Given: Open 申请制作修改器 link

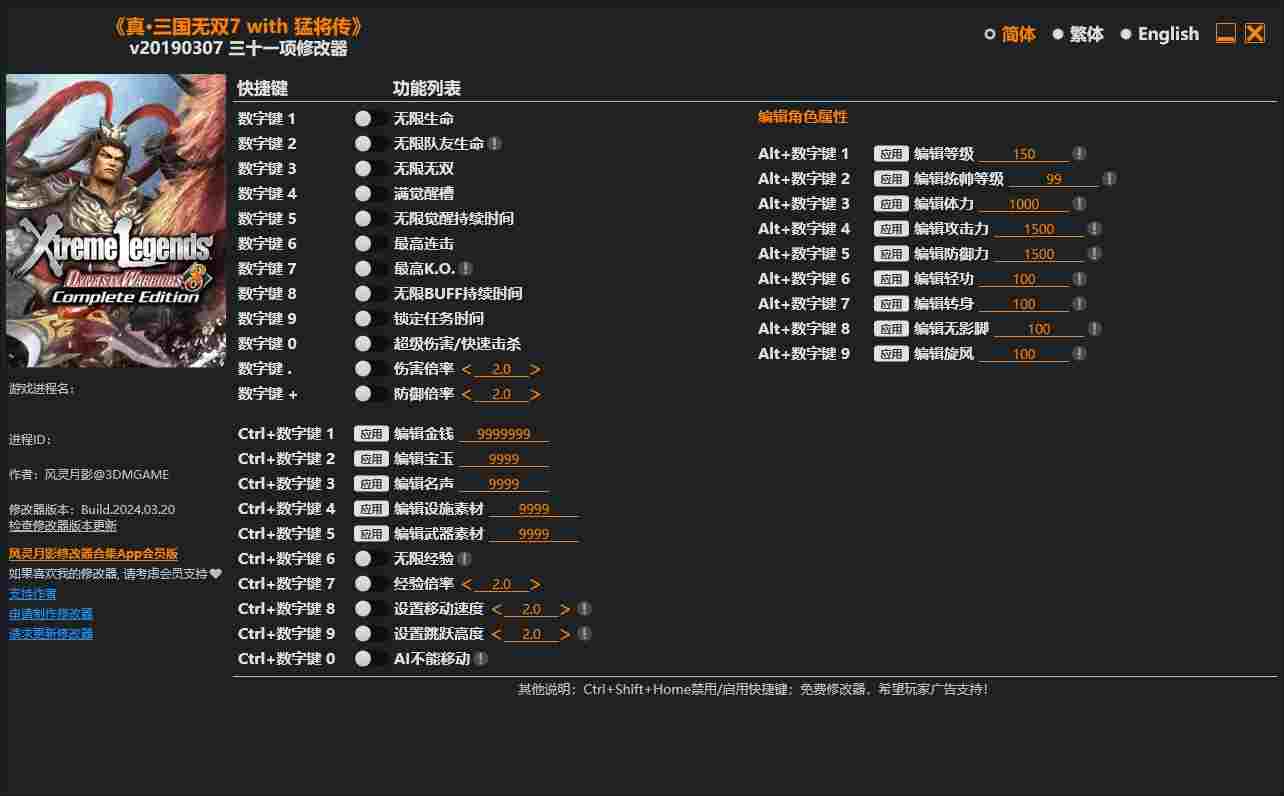Looking at the screenshot, I should [x=51, y=614].
